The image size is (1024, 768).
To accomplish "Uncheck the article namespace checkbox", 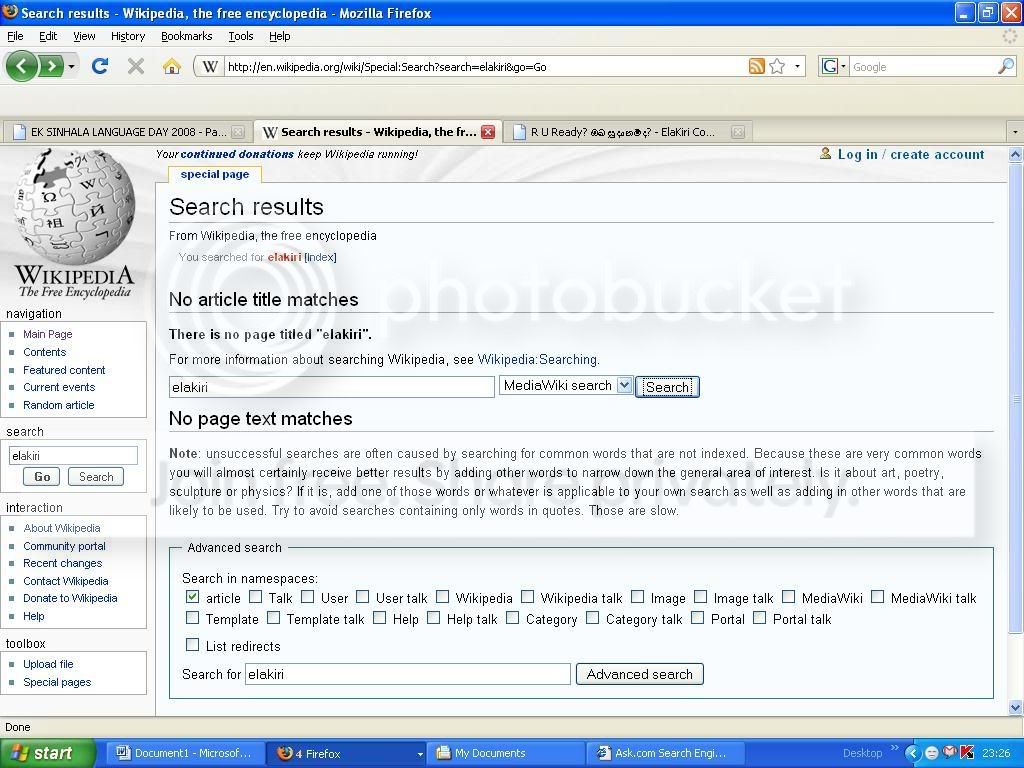I will tap(192, 596).
